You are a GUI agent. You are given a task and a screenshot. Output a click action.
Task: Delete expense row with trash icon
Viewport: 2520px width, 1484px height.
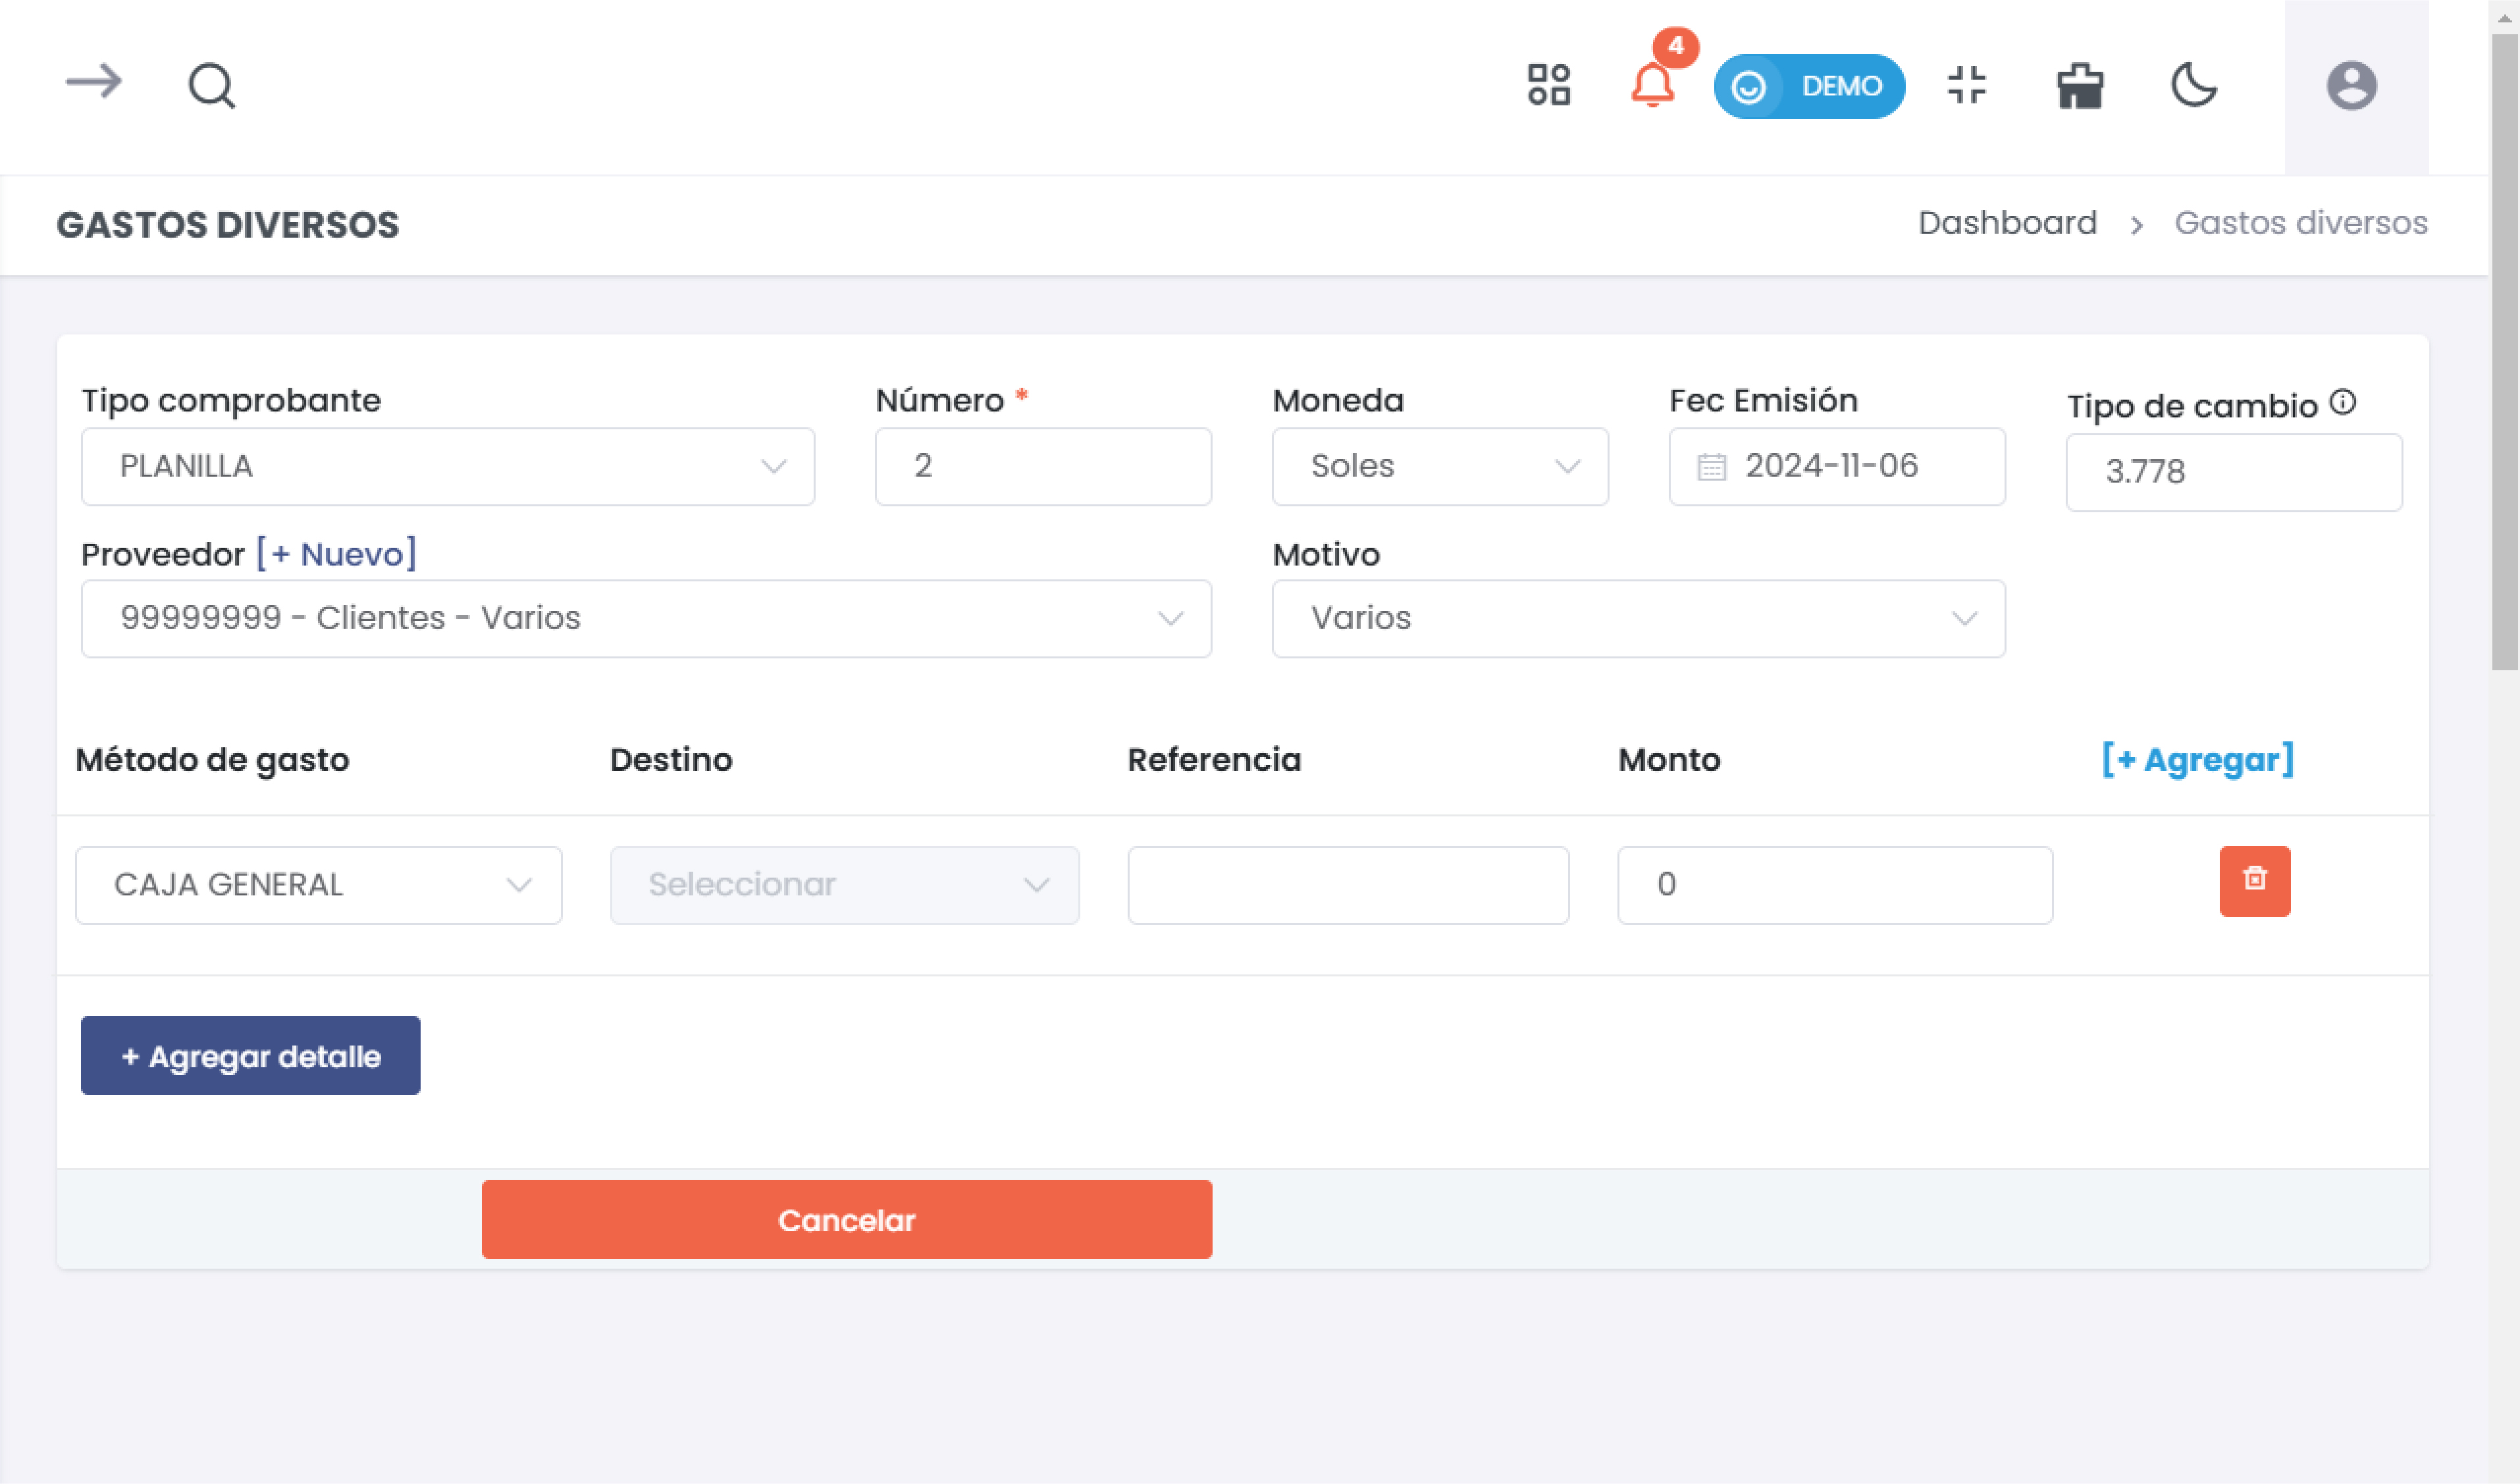(x=2254, y=880)
